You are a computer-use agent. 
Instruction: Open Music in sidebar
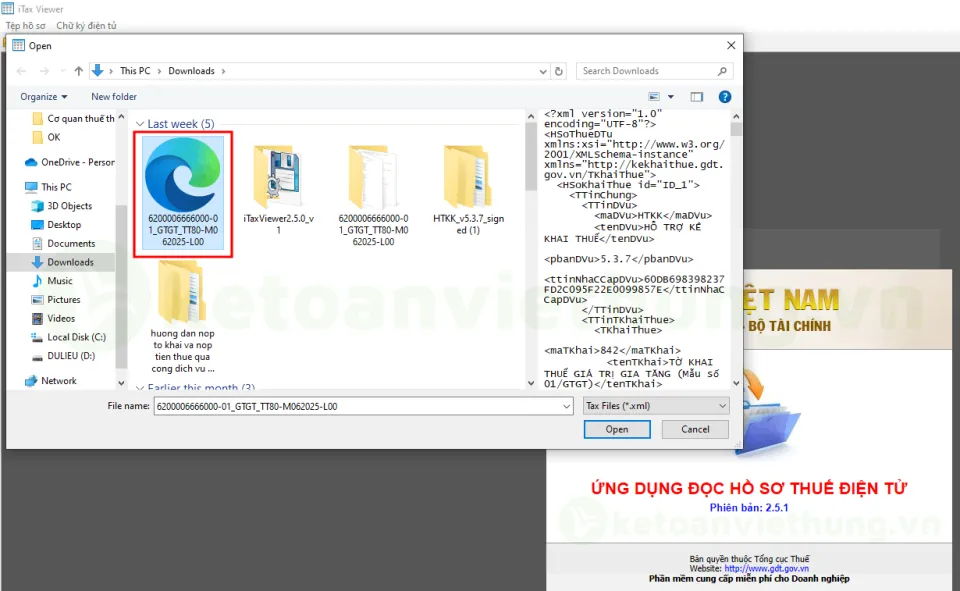point(52,281)
